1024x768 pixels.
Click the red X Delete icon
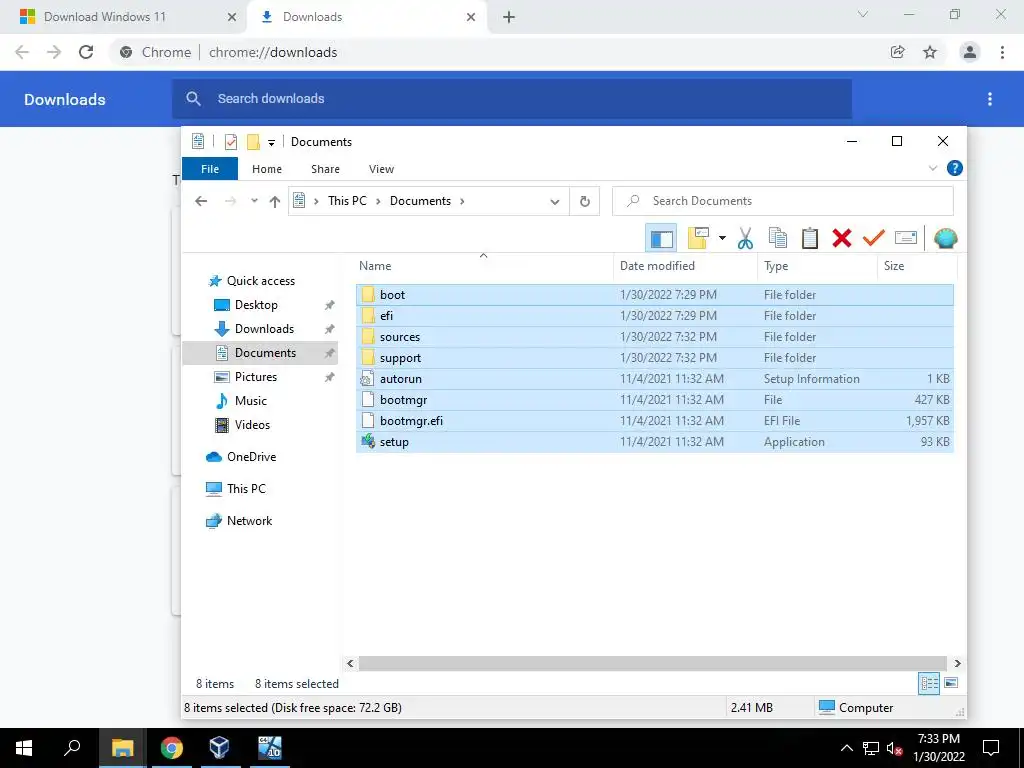click(842, 238)
